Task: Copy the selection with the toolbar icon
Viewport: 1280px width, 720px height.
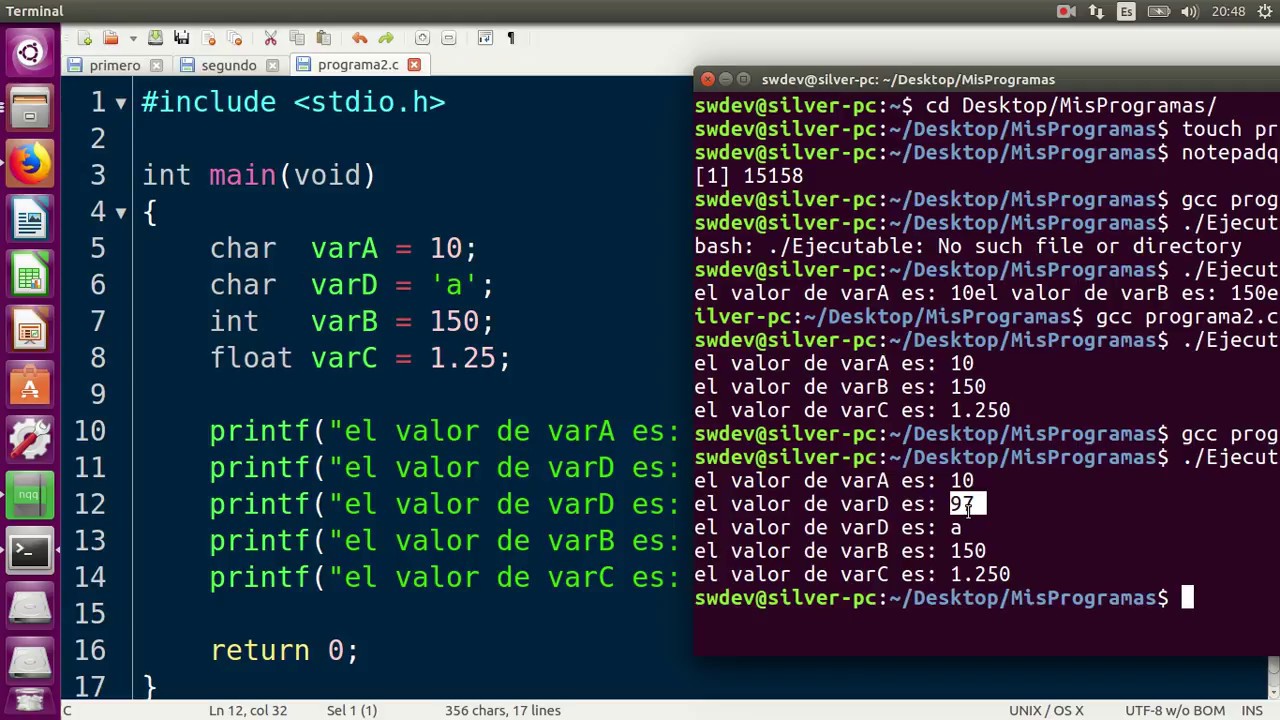Action: tap(297, 38)
